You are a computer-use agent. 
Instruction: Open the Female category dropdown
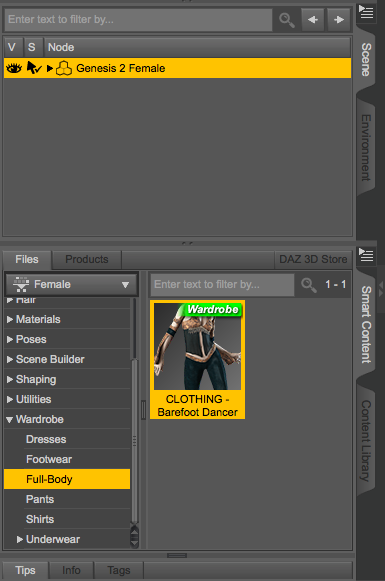coord(72,285)
